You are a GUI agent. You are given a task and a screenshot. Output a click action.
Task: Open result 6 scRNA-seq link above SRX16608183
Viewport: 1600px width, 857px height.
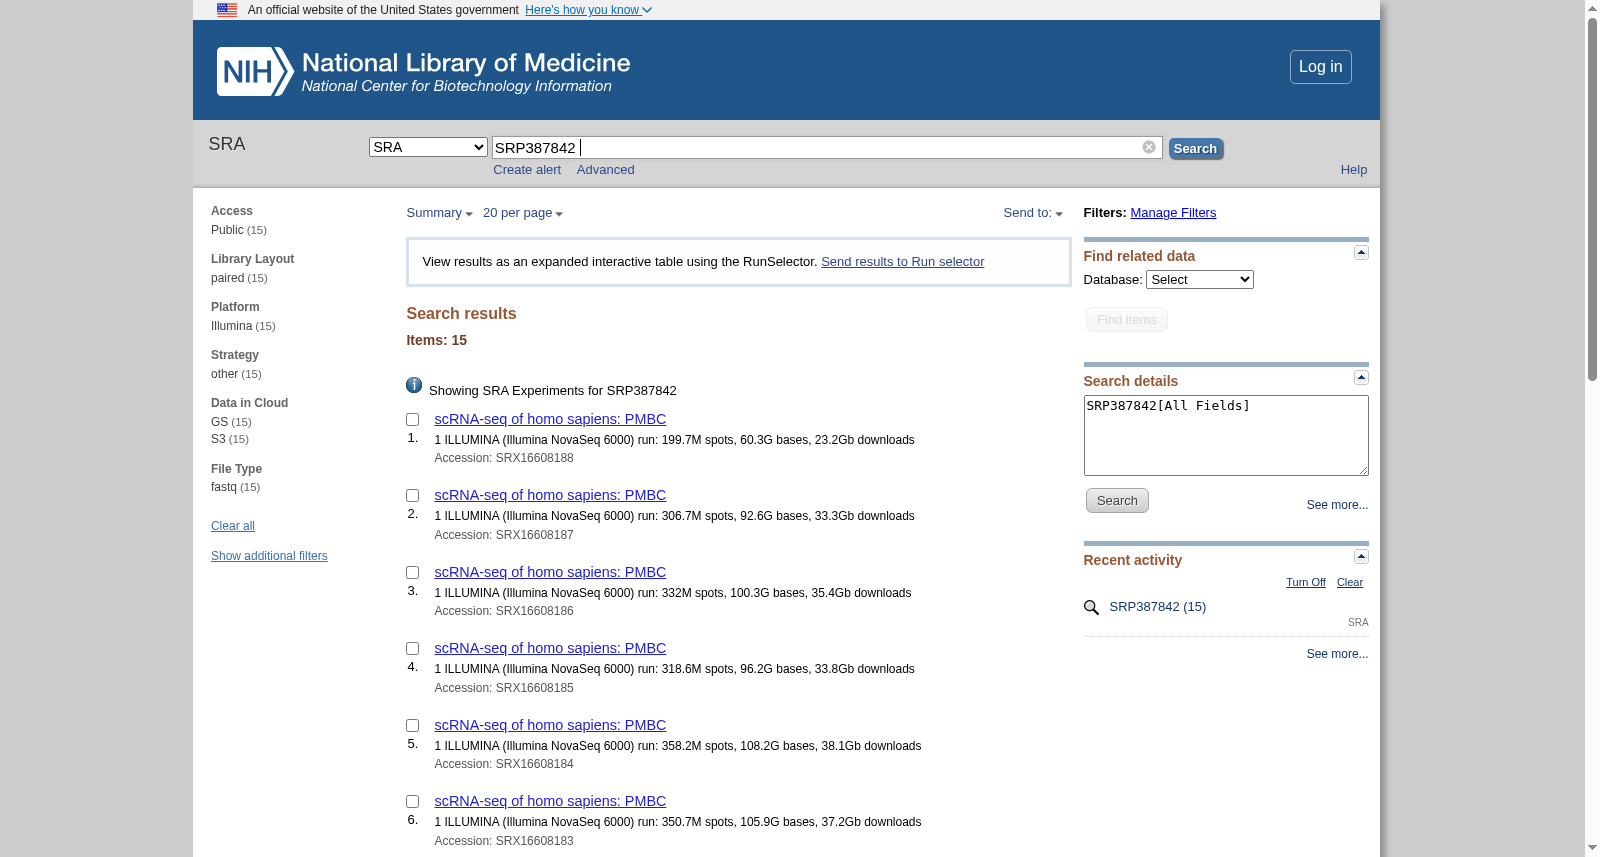point(550,801)
